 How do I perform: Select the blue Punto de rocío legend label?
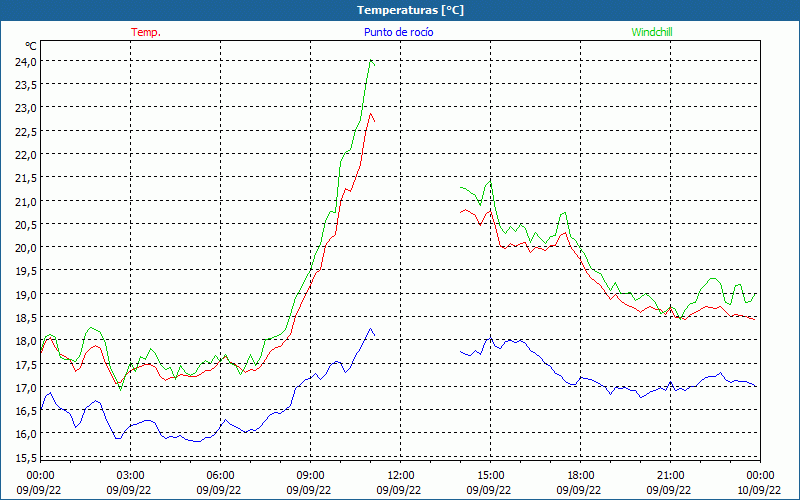click(398, 32)
